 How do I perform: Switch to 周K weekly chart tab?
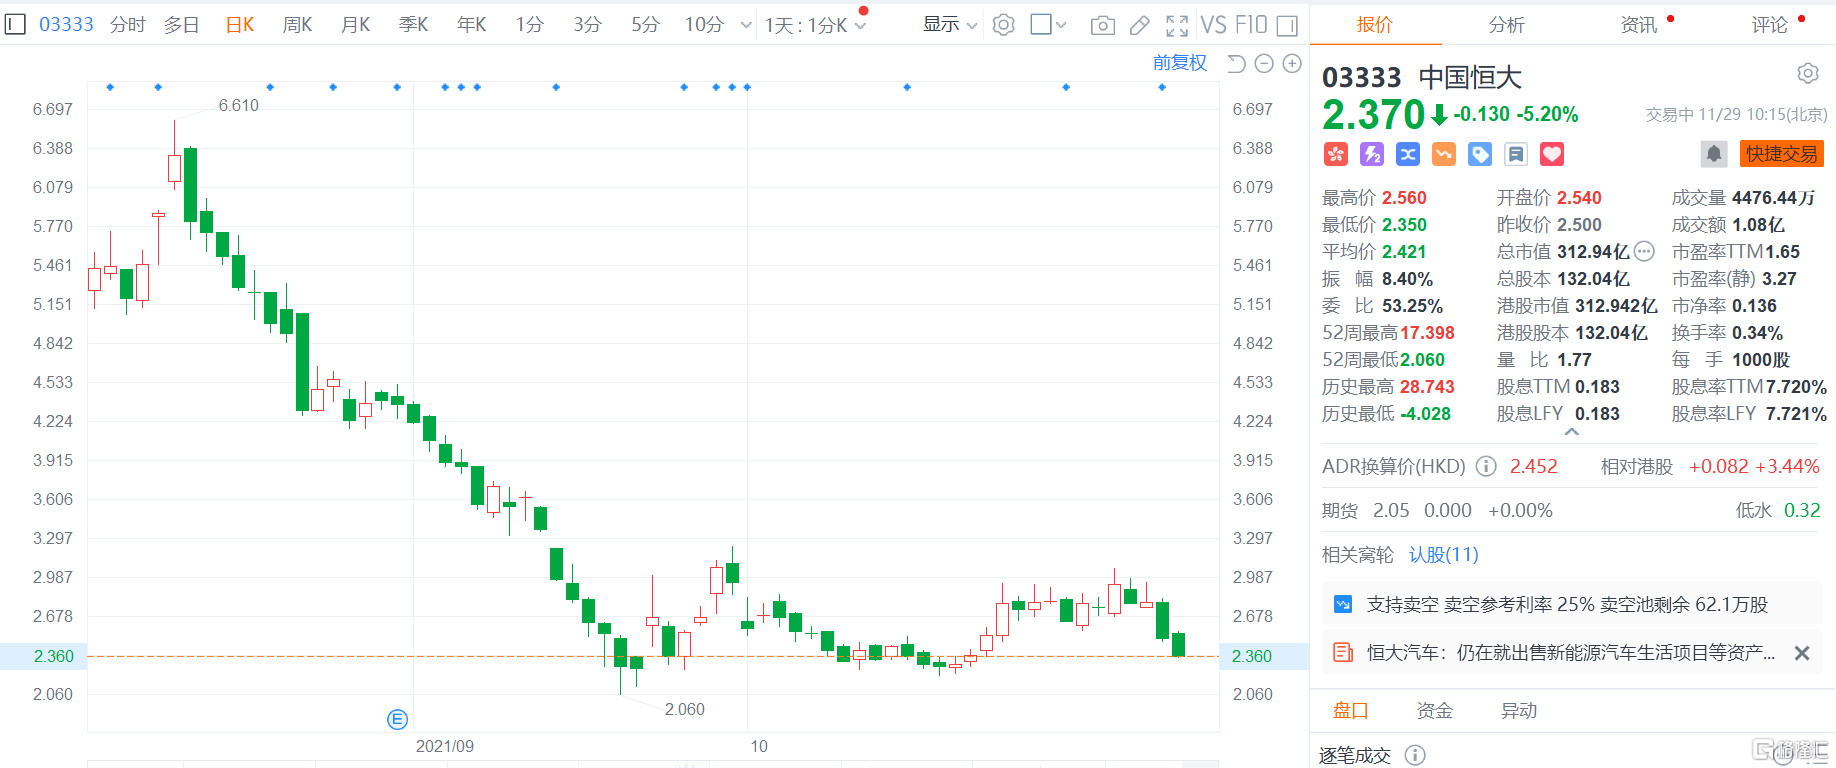tap(297, 25)
